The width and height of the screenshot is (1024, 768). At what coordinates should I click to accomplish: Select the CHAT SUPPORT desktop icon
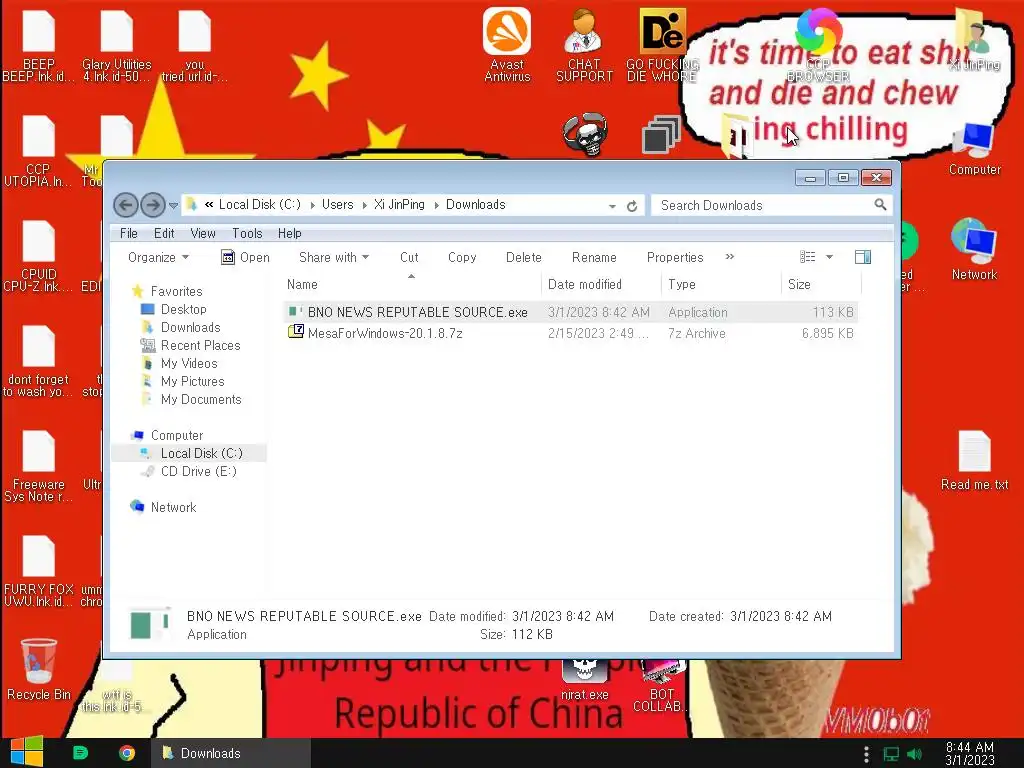[584, 44]
